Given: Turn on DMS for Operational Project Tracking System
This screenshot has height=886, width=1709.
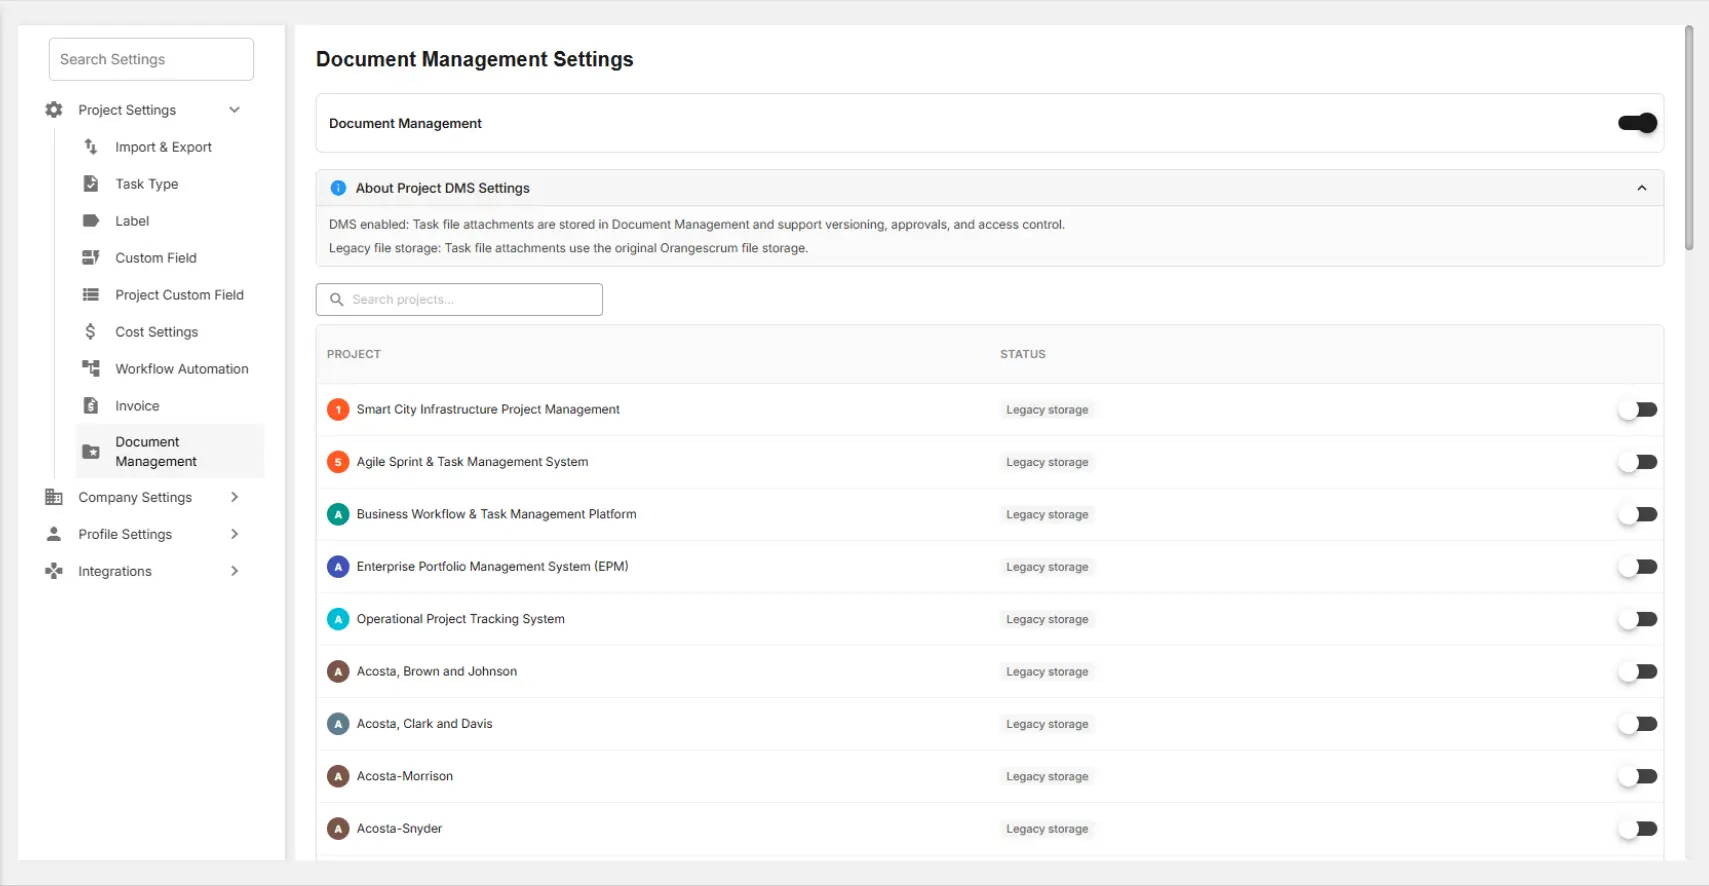Looking at the screenshot, I should [x=1638, y=619].
